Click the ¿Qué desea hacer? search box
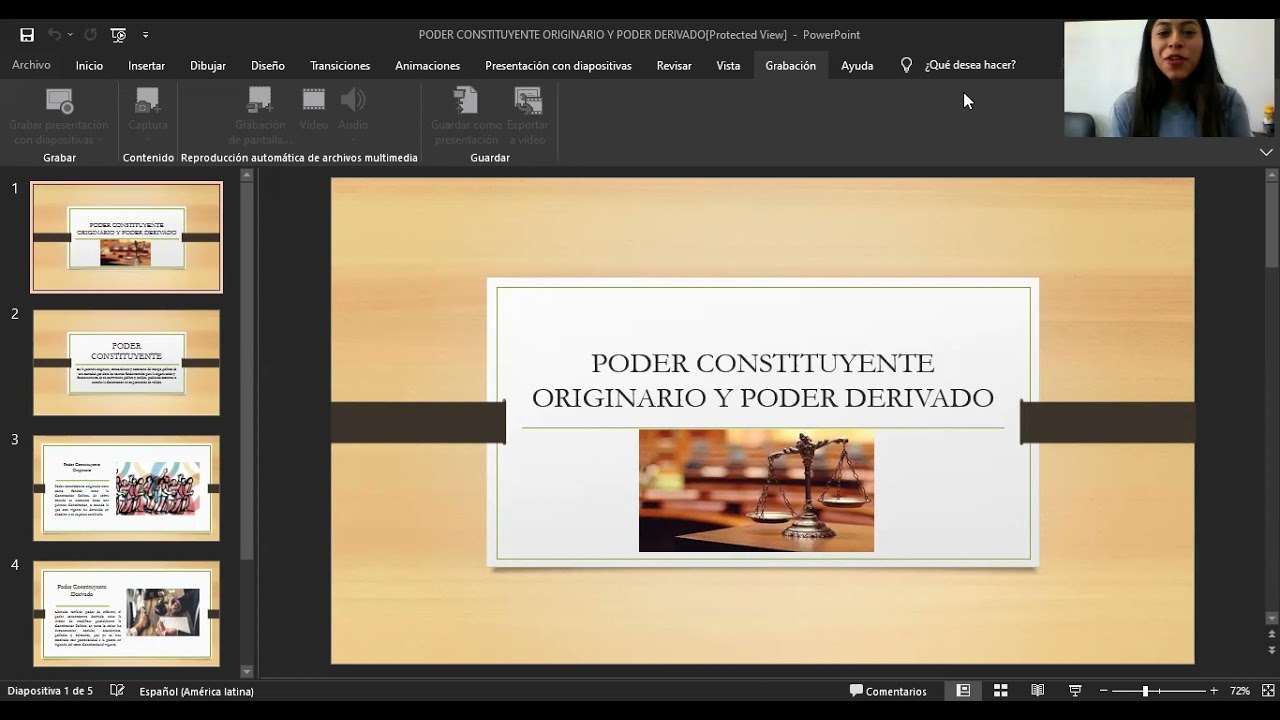1280x720 pixels. [970, 65]
